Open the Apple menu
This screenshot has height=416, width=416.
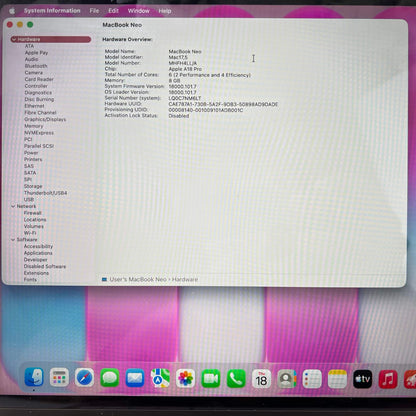[x=12, y=11]
